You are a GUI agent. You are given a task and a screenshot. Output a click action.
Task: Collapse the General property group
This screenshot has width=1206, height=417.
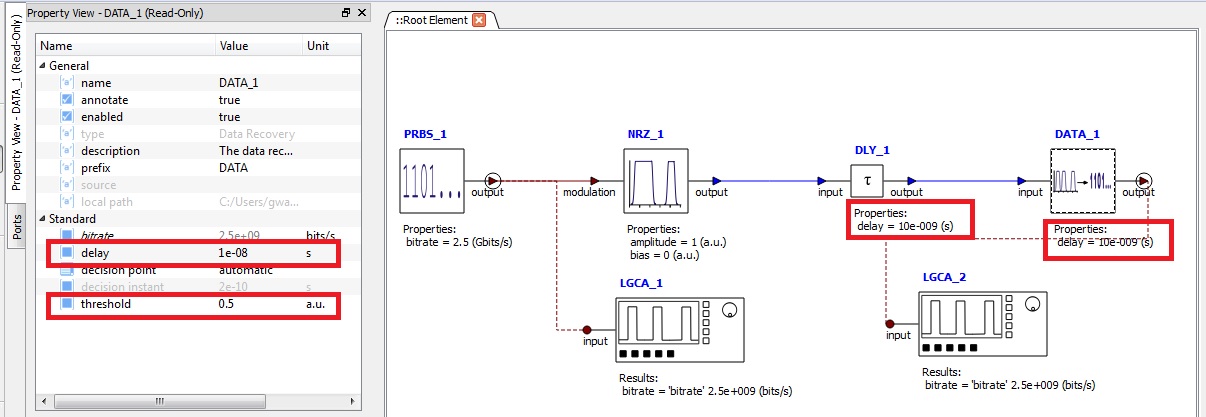point(42,66)
